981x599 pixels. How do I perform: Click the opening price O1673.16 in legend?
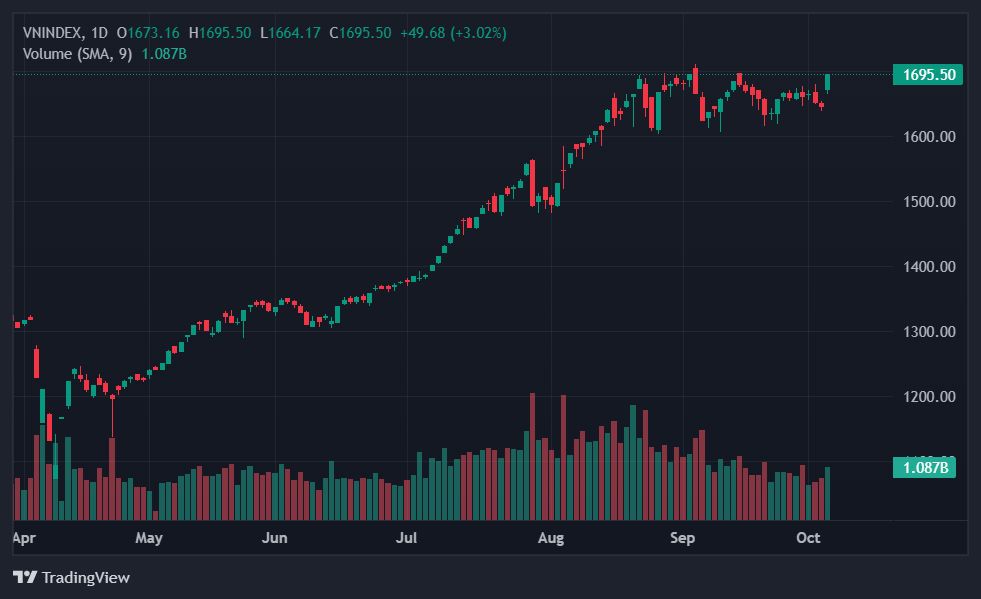pyautogui.click(x=153, y=33)
